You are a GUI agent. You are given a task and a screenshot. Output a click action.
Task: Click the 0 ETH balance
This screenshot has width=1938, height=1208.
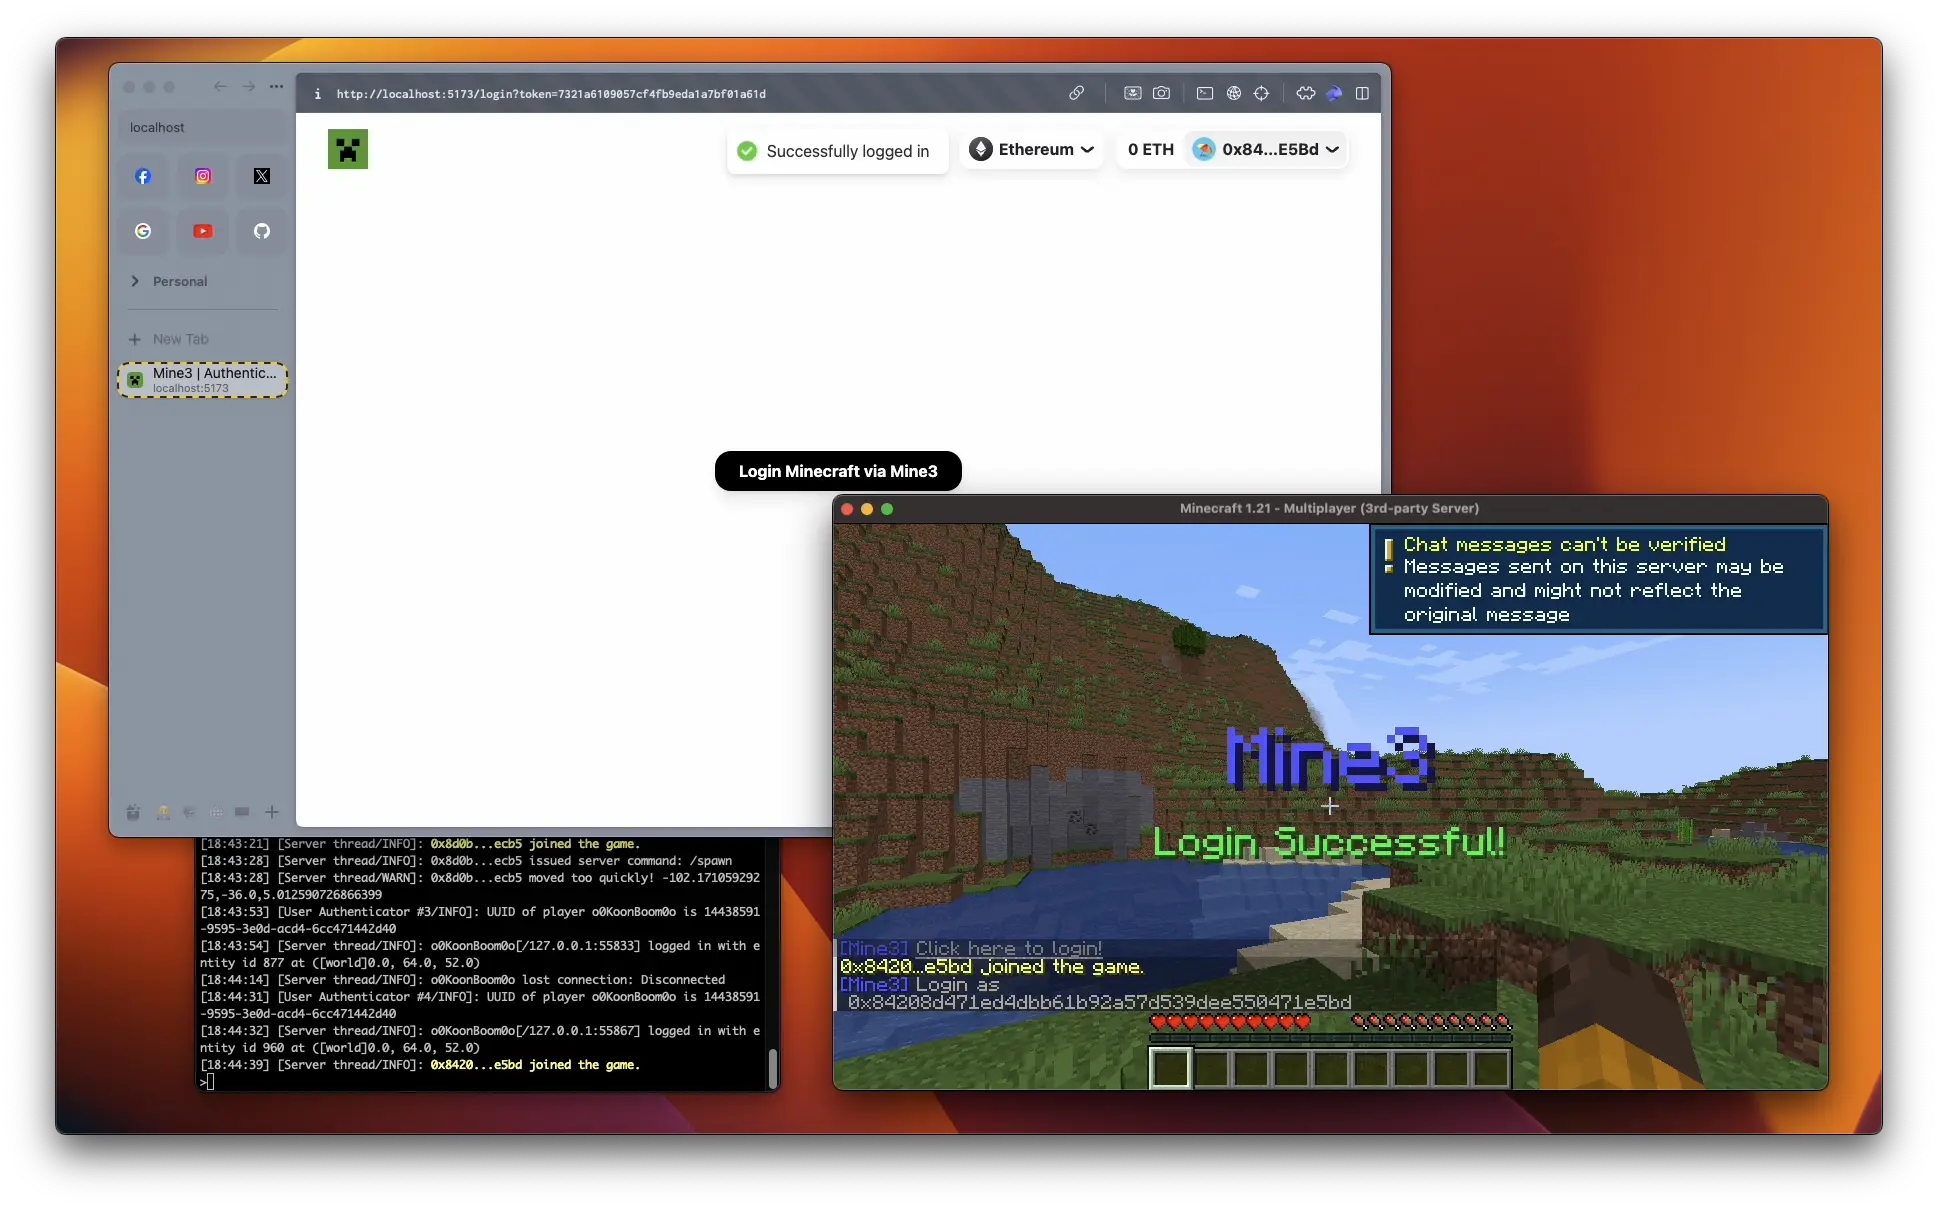(1151, 149)
